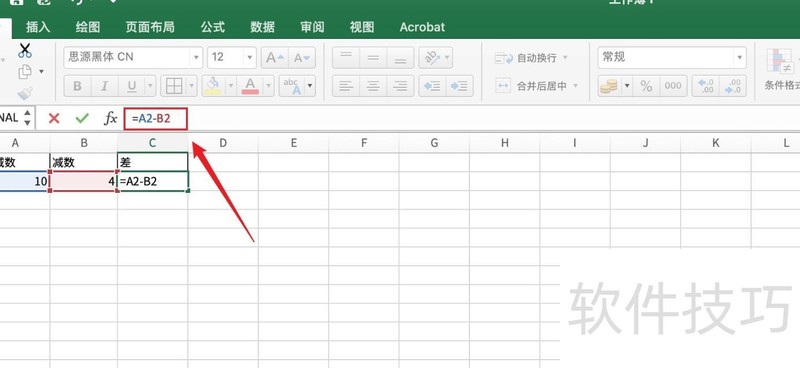Confirm formula with green checkmark
This screenshot has height=368, width=800.
(82, 118)
